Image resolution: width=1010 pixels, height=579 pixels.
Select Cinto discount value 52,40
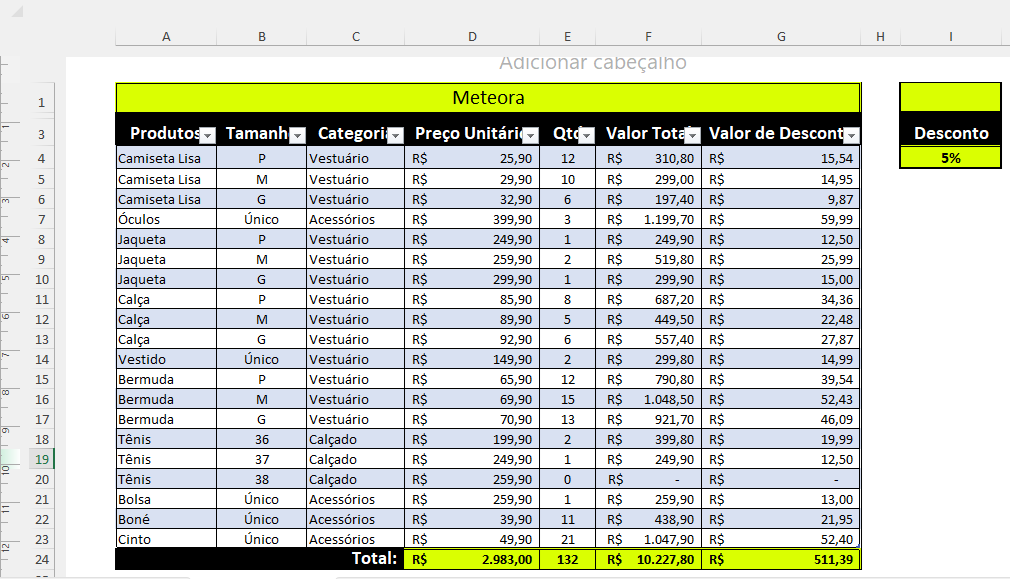(781, 539)
